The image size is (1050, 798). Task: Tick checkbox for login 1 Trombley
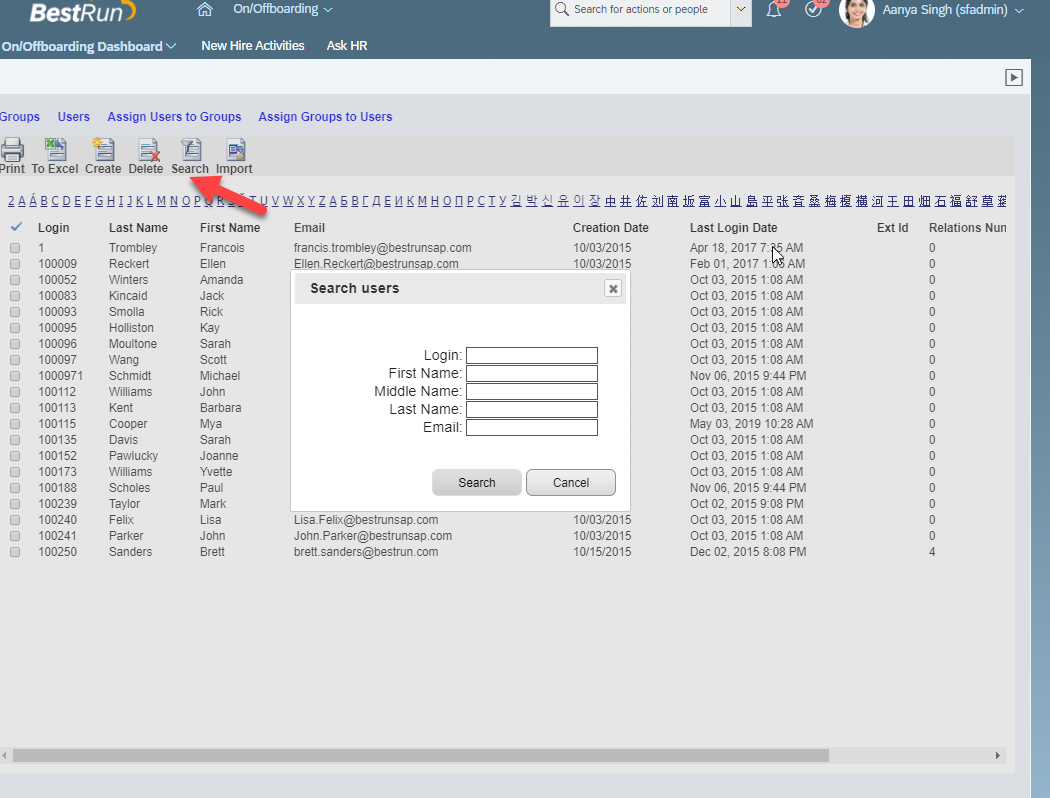point(15,248)
